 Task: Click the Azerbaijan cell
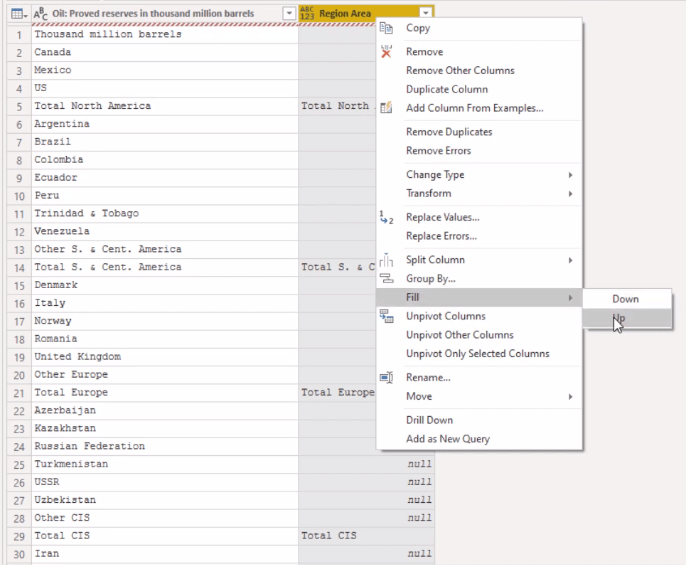[x=165, y=410]
